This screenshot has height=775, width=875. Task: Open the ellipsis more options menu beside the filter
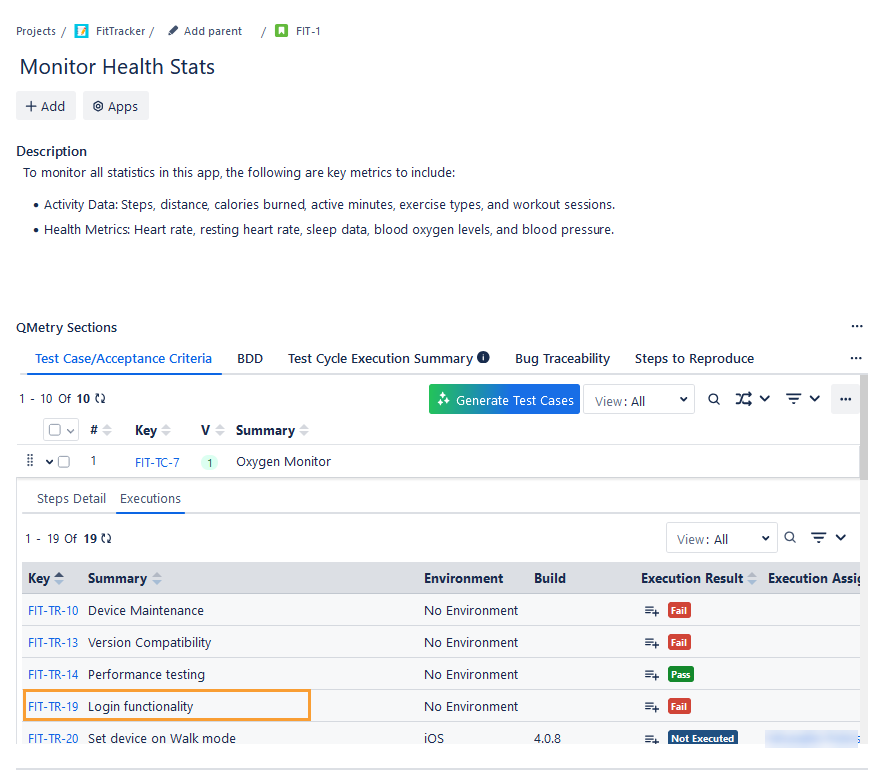[845, 398]
